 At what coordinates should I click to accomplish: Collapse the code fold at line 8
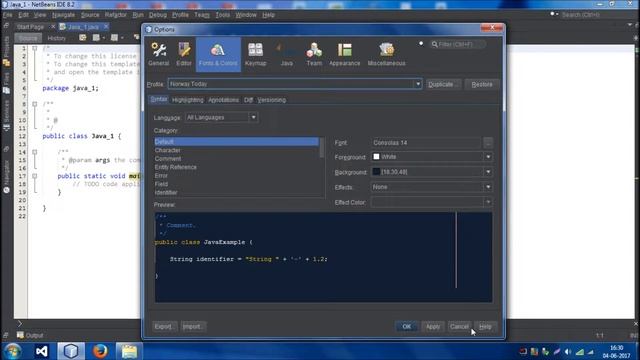click(x=35, y=104)
